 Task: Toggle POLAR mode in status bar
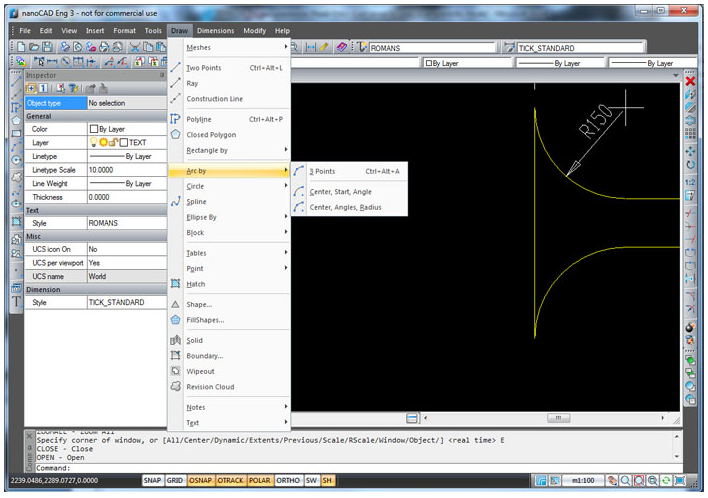260,480
